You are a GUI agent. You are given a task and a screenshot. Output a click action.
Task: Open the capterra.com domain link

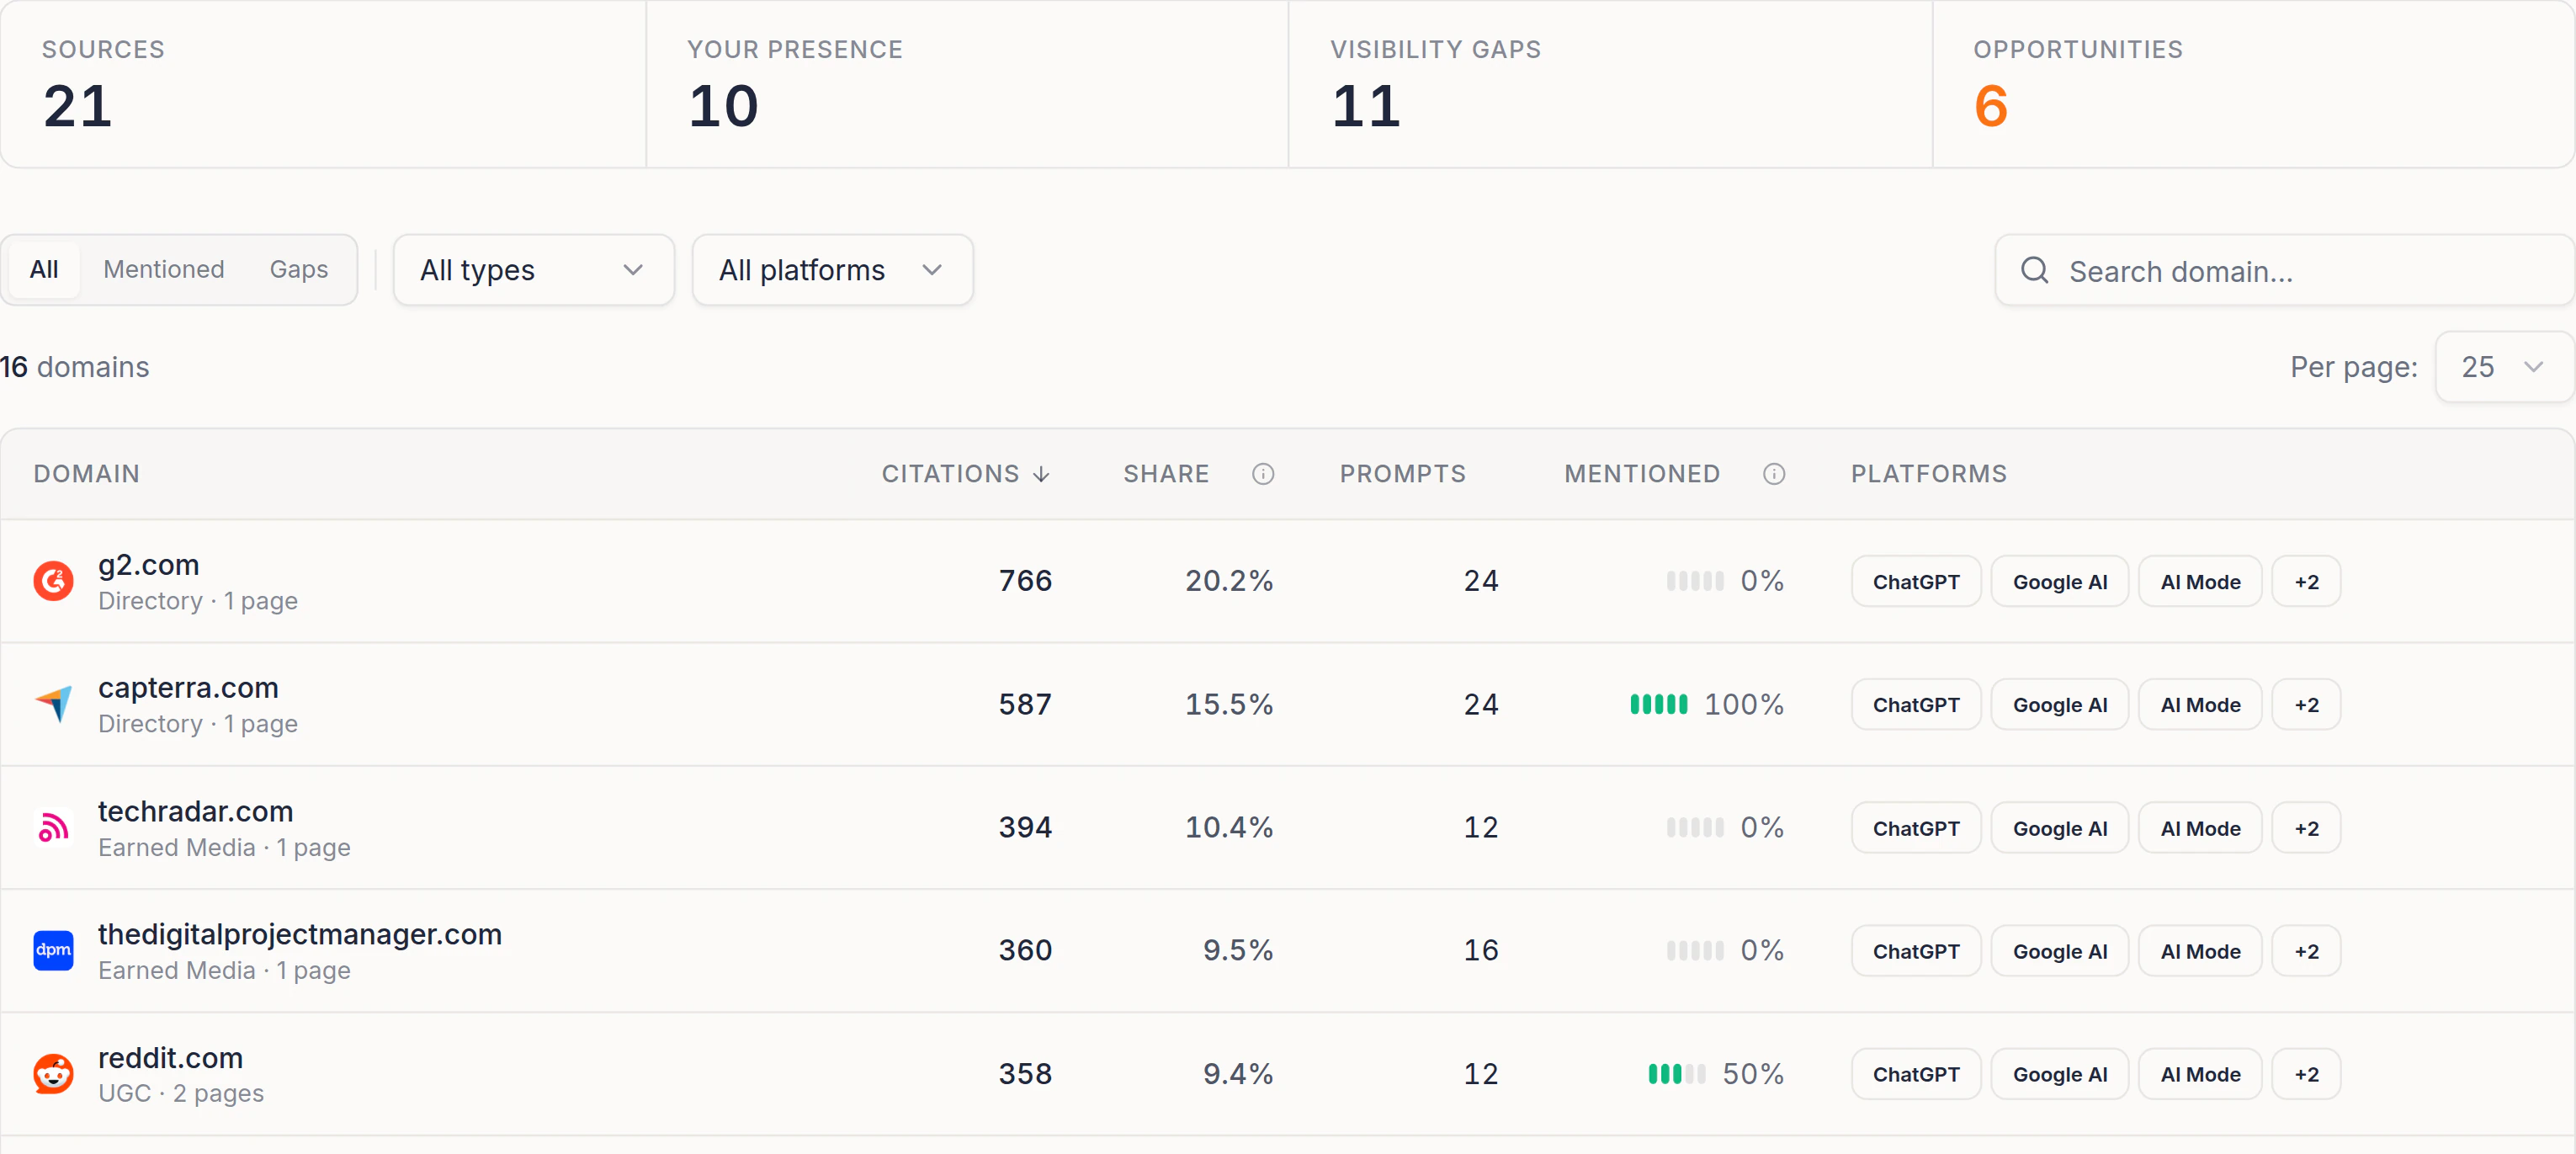click(188, 688)
